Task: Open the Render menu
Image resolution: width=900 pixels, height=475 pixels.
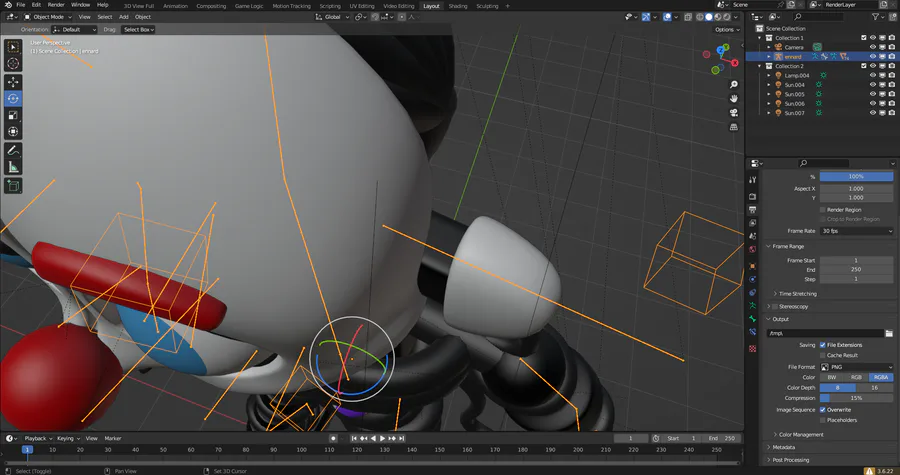Action: pos(56,5)
